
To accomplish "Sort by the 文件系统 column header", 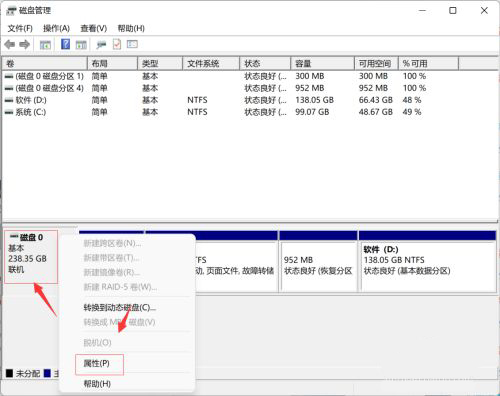I will [211, 63].
